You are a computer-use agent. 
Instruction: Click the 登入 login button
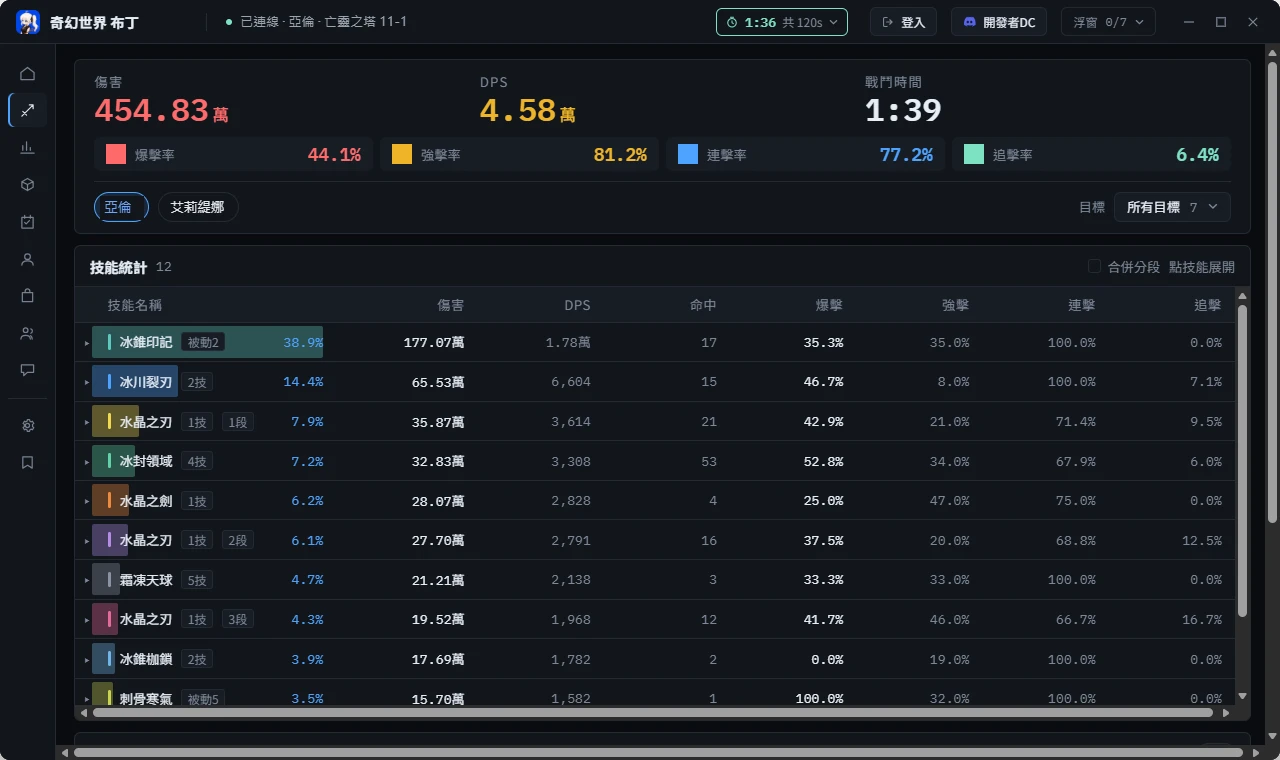[903, 22]
